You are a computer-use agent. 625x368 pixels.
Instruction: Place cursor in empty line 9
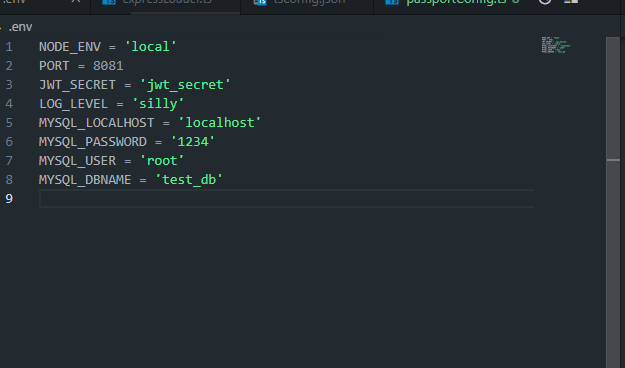pos(286,199)
